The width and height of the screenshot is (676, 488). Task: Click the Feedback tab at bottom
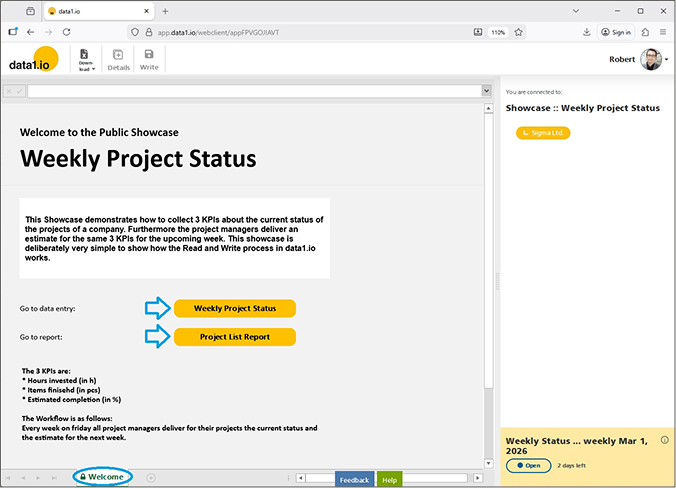point(354,480)
